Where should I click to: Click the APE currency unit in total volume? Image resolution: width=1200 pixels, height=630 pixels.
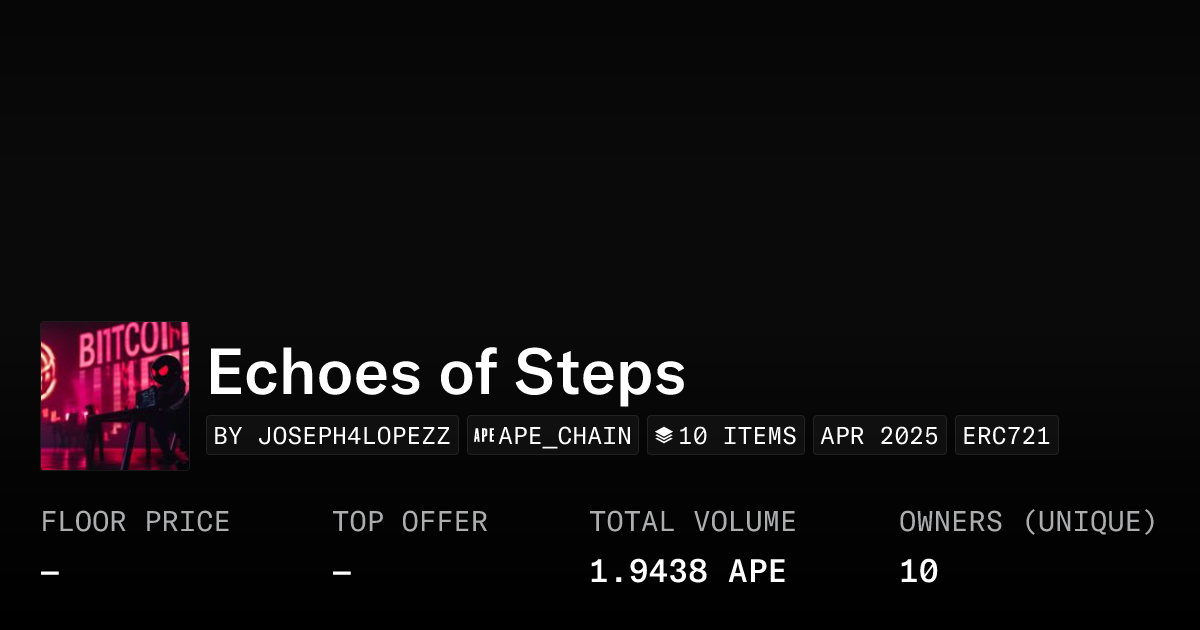click(x=757, y=572)
